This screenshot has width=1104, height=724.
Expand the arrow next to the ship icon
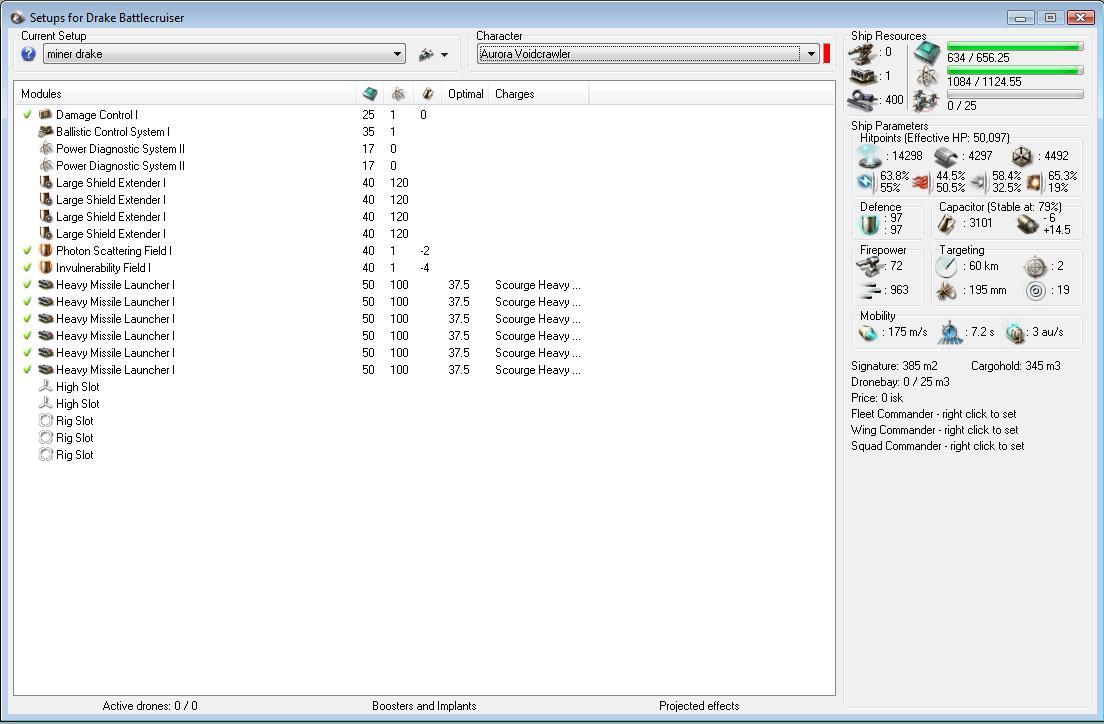tap(444, 55)
